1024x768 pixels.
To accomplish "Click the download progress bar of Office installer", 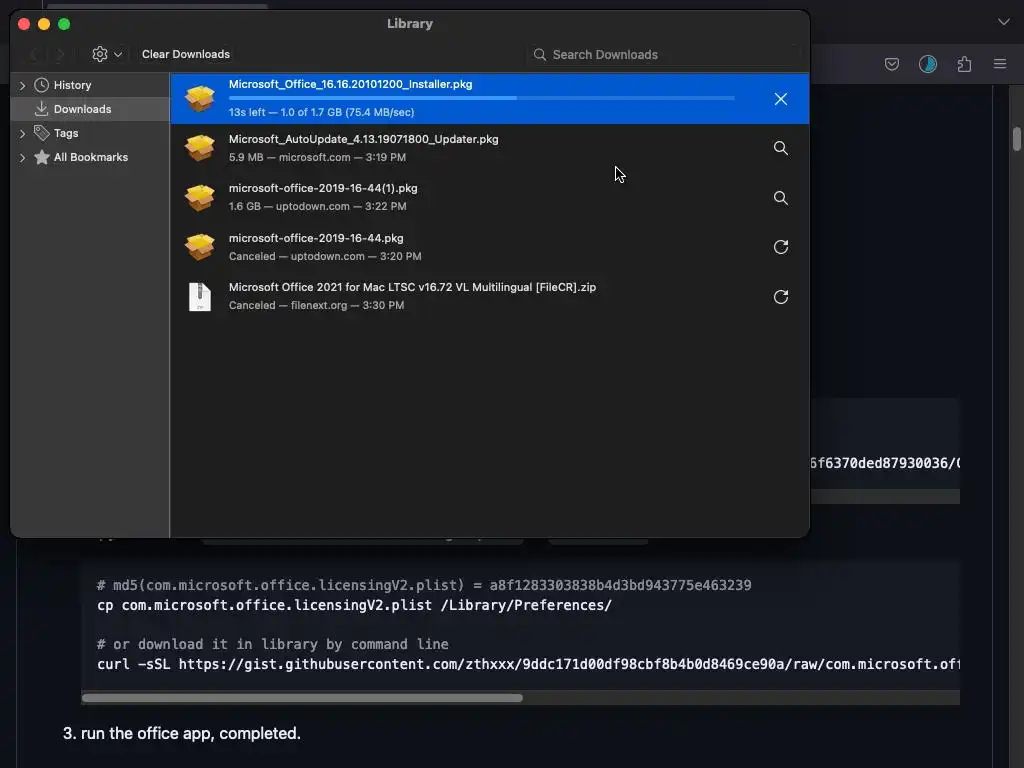I will (481, 98).
